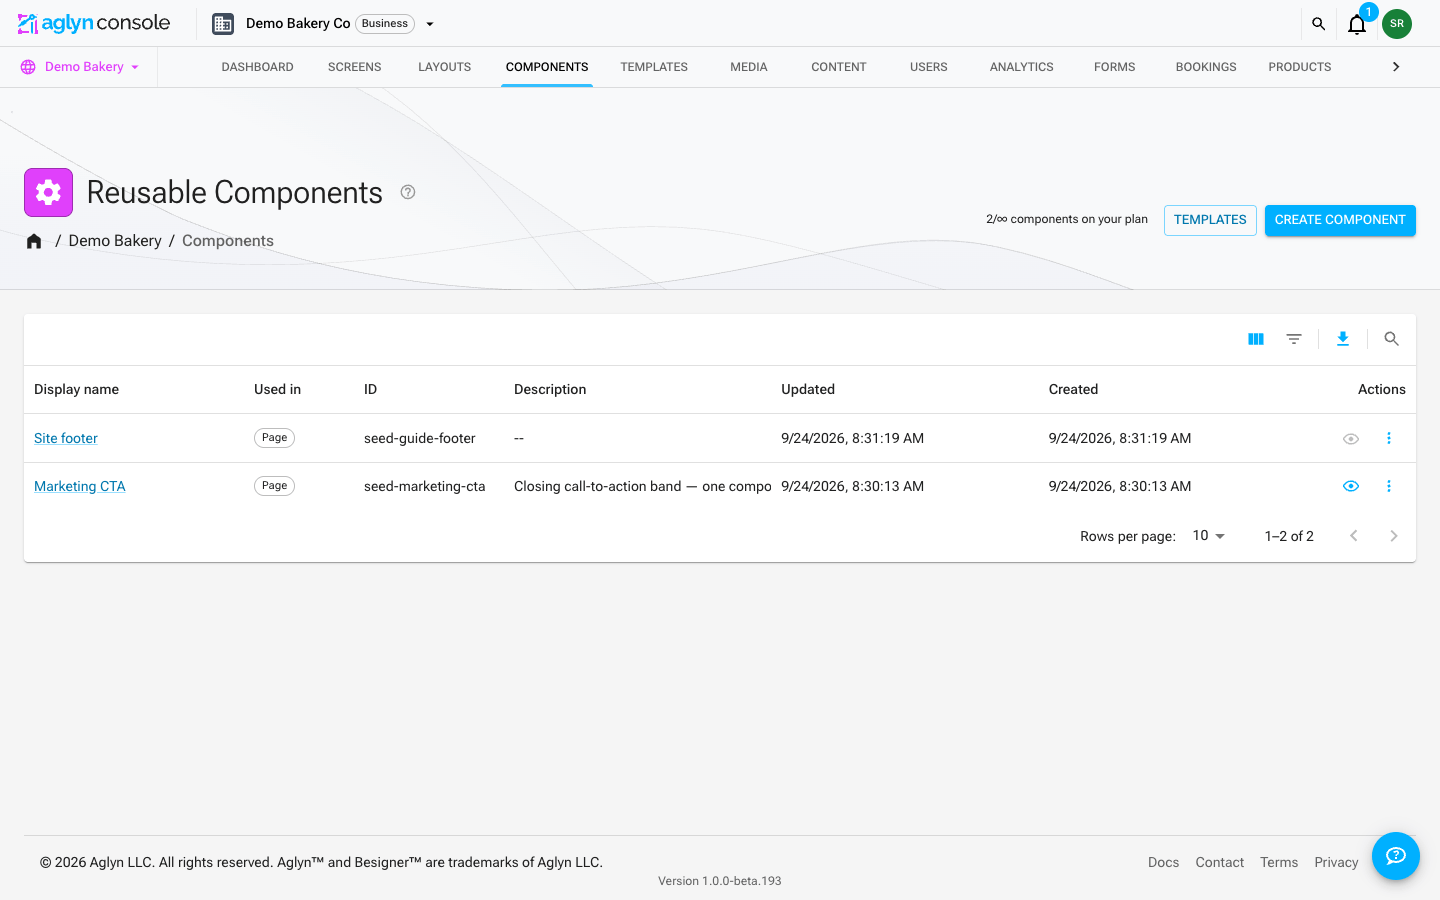Click the Aglyn console logo
The height and width of the screenshot is (900, 1440).
point(94,23)
